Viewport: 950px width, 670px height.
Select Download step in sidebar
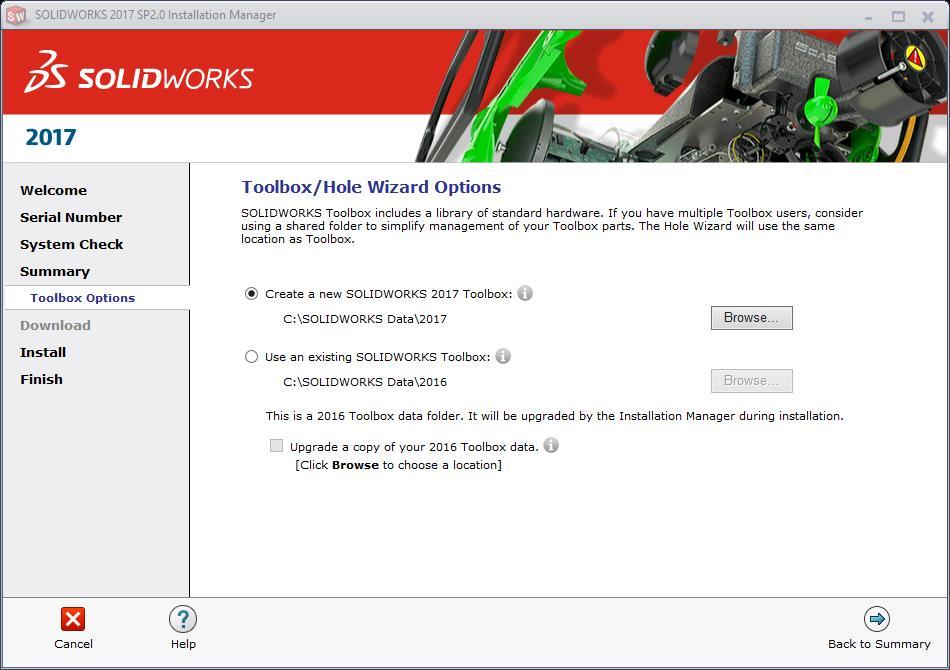55,325
